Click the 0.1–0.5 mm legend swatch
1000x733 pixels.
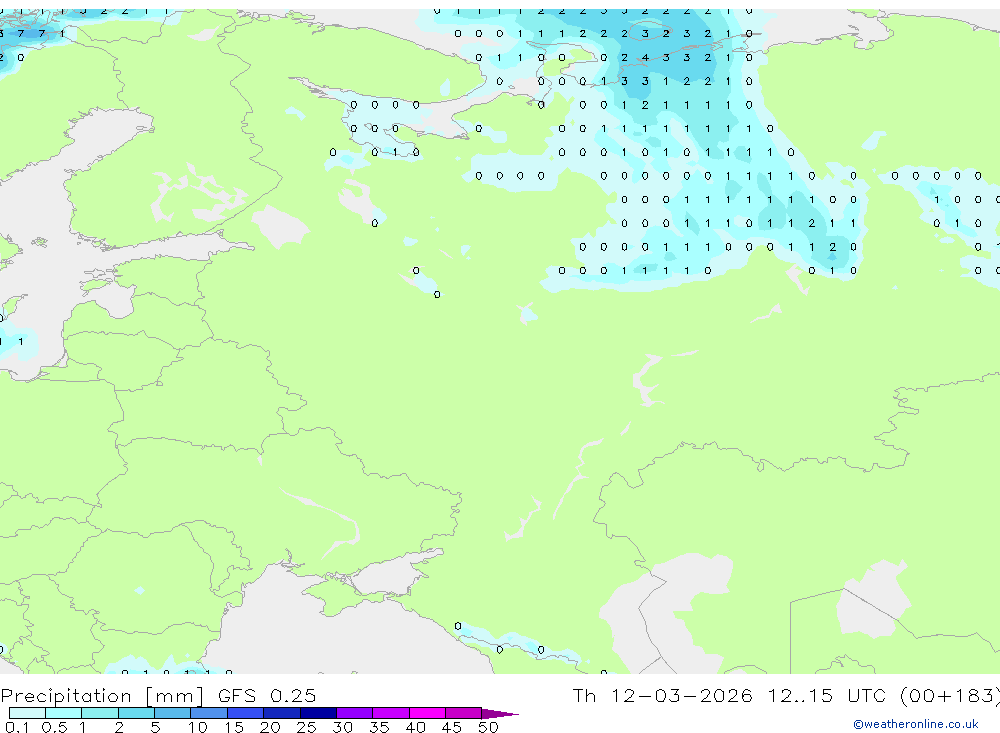(27, 713)
